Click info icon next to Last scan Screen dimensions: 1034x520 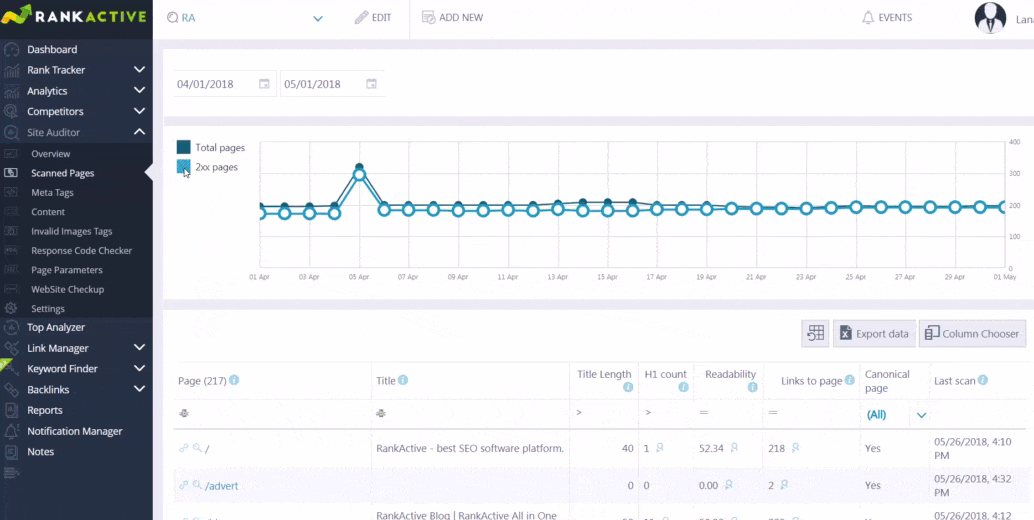pyautogui.click(x=983, y=380)
